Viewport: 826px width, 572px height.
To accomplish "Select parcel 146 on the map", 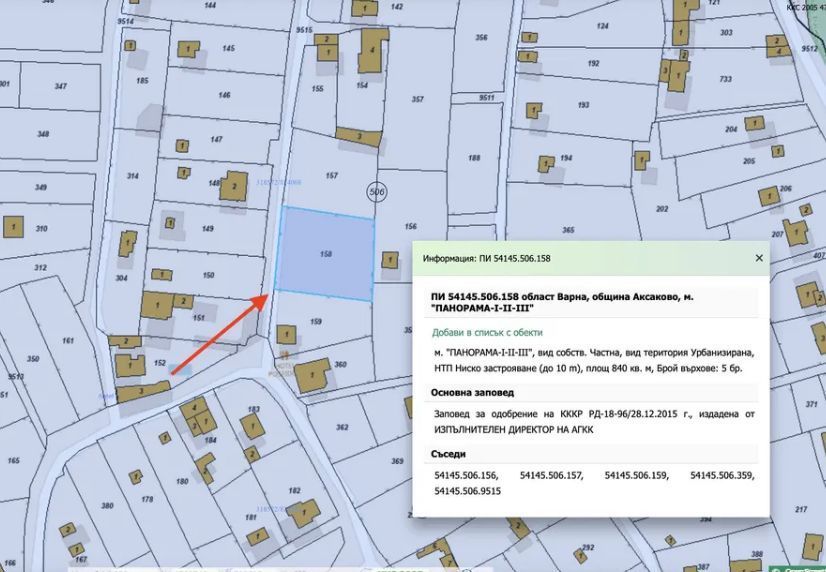I will tap(222, 95).
